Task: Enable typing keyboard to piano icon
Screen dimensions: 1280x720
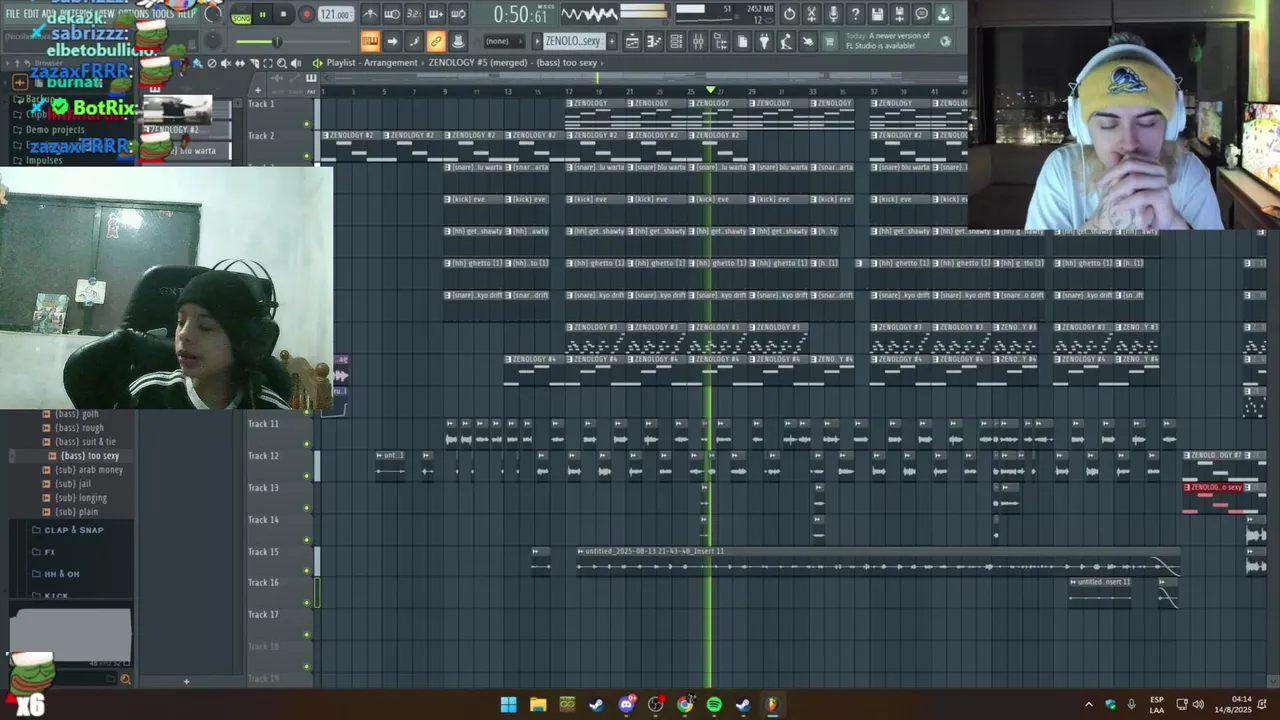Action: (x=370, y=41)
